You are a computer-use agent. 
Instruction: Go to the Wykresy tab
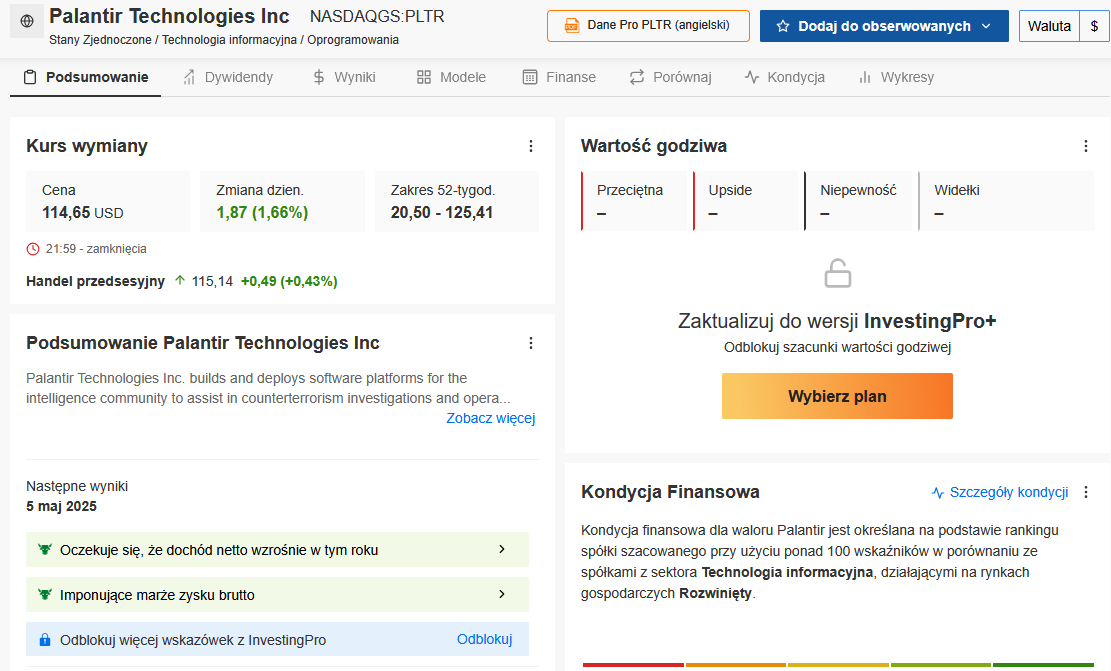click(x=896, y=77)
